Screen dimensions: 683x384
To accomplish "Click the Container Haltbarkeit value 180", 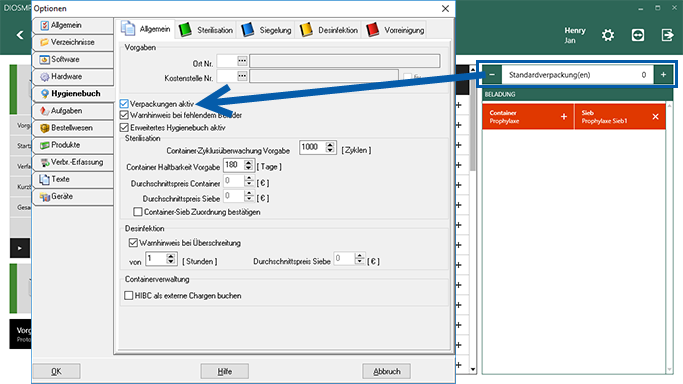I will point(233,165).
